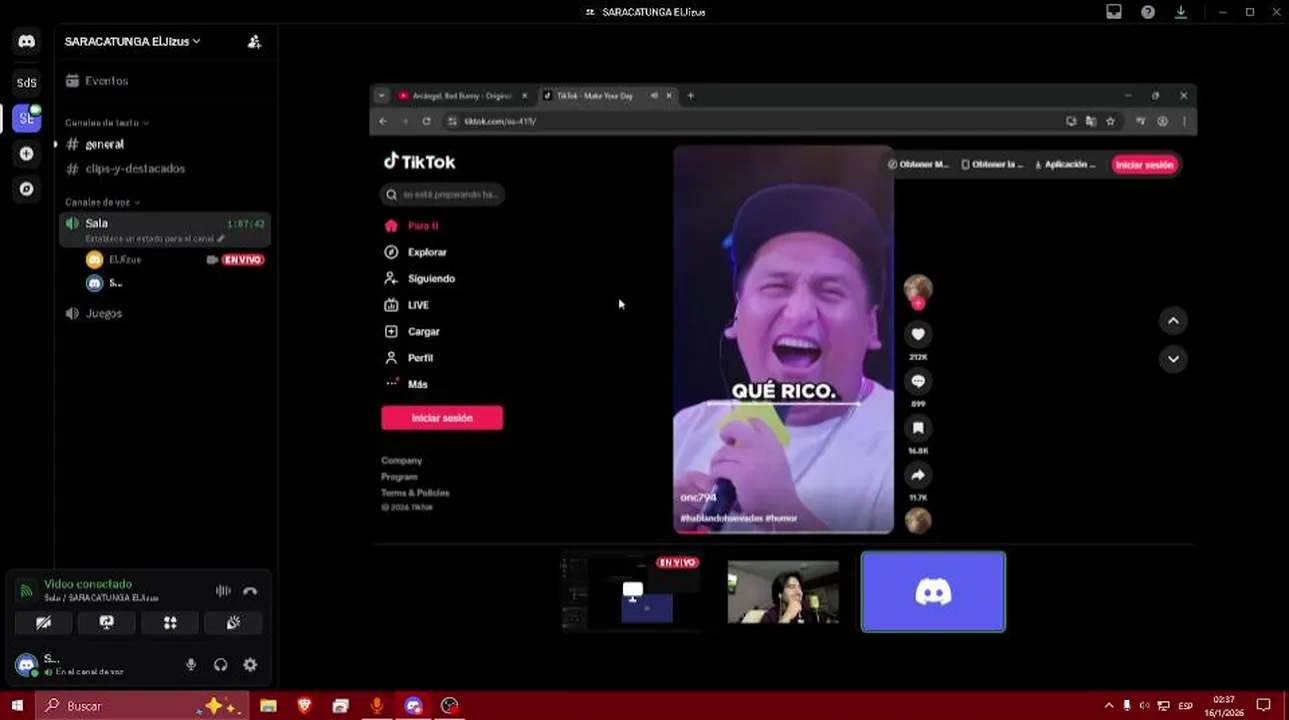Click Iniciar sesión button at top right
Screen dimensions: 1289x720
coord(1145,165)
